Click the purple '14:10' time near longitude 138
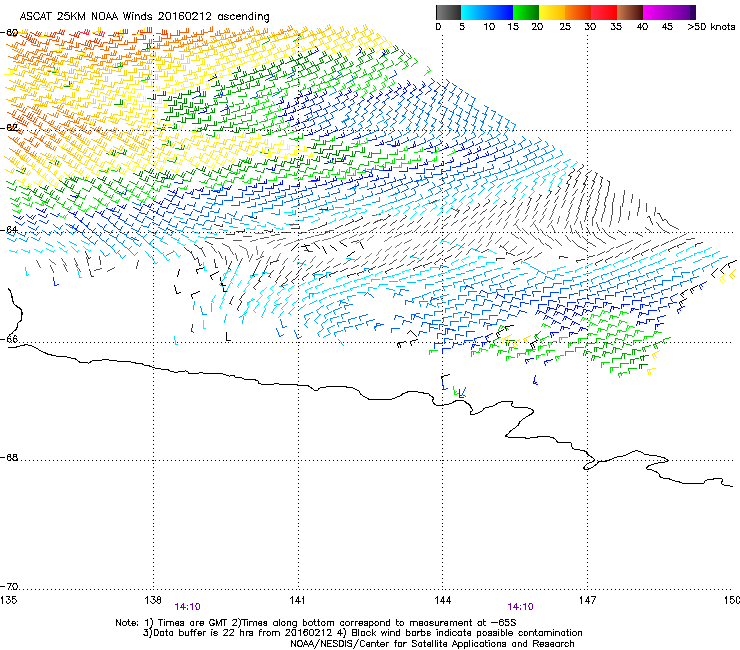740x650 pixels. 187,607
